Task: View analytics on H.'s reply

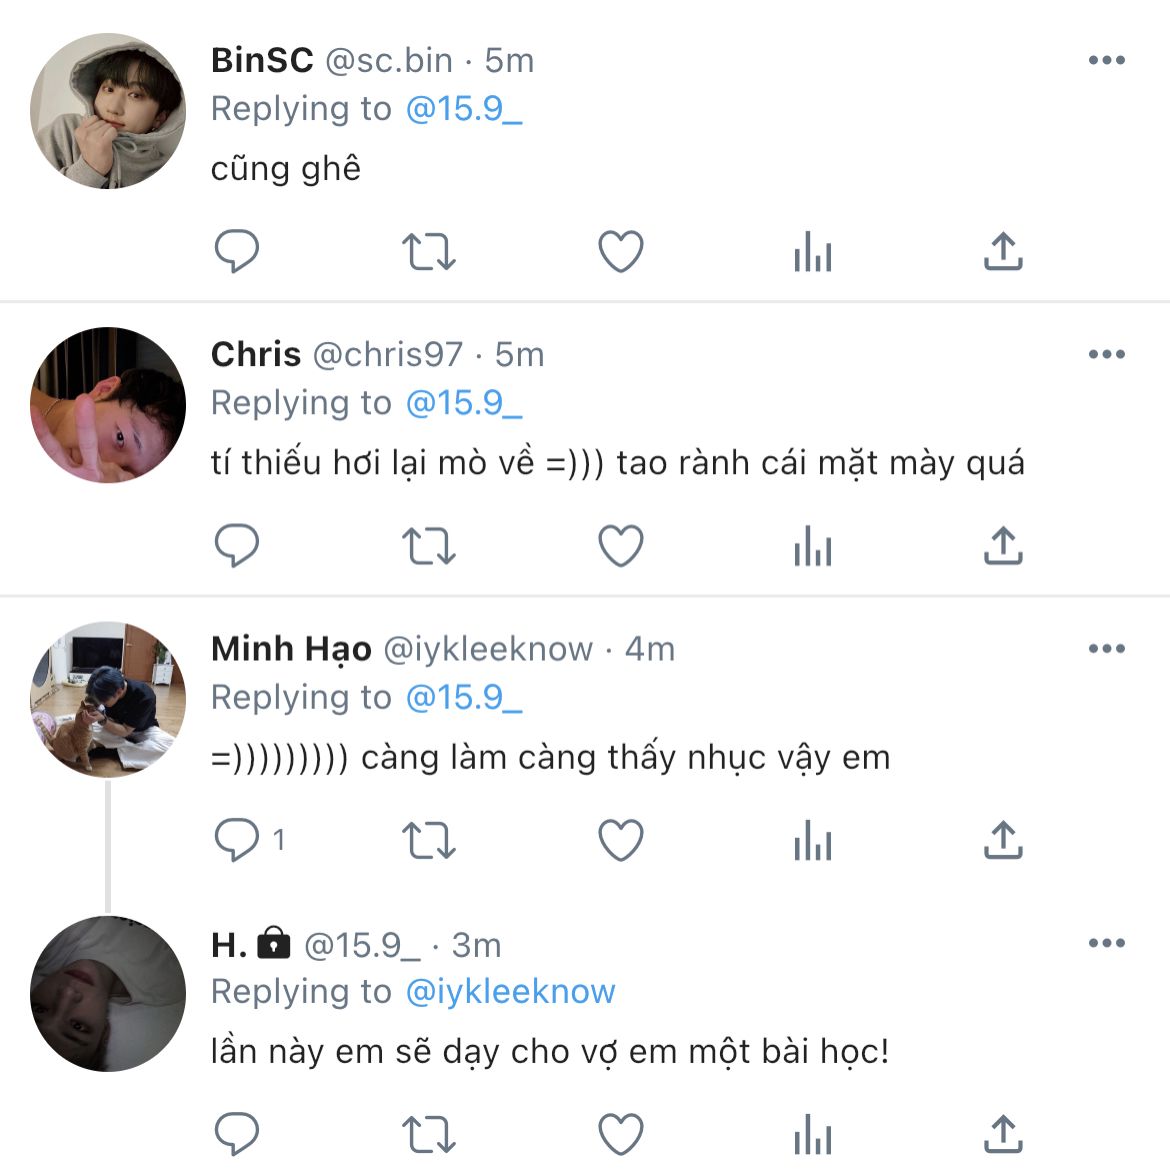Action: click(812, 1134)
